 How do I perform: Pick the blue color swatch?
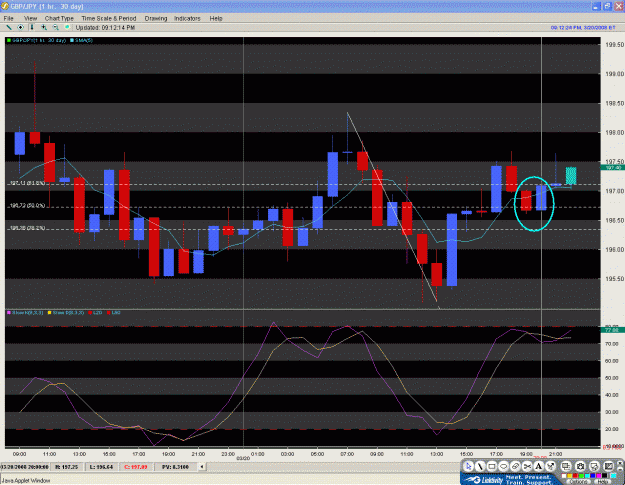click(x=593, y=476)
